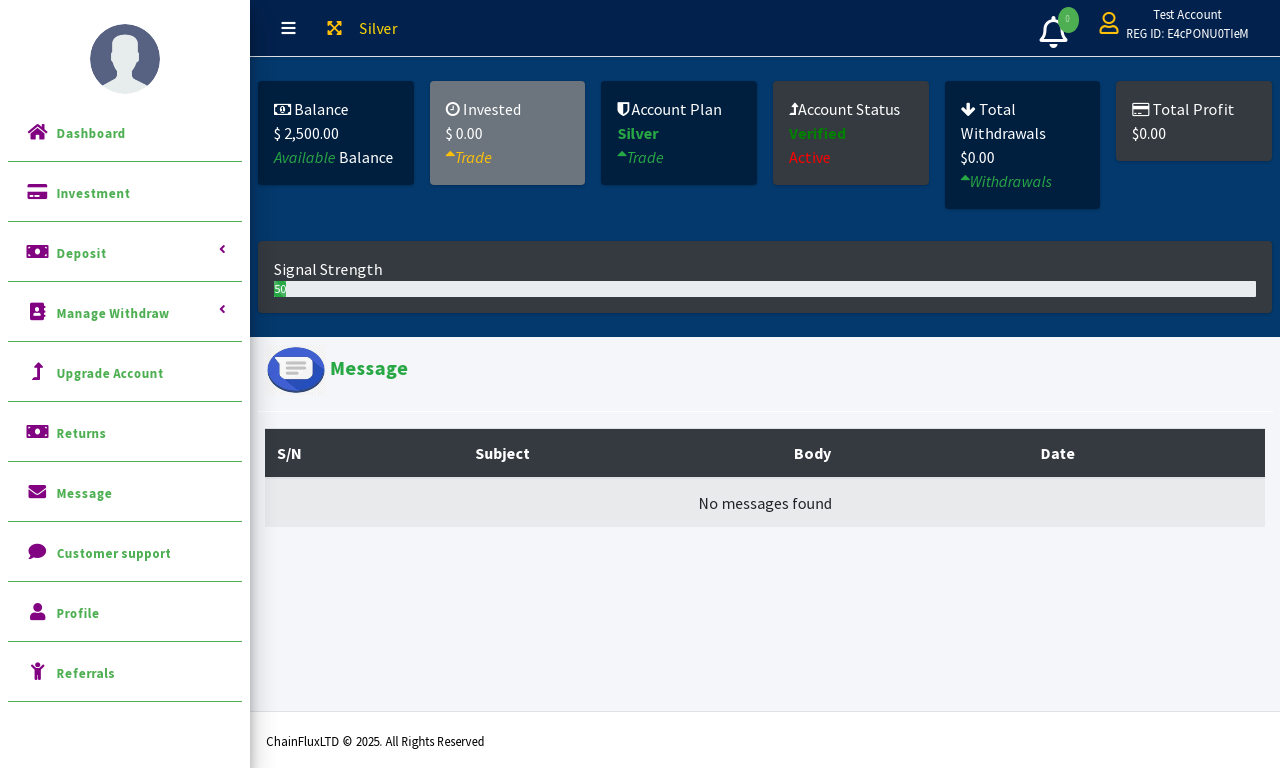The height and width of the screenshot is (768, 1280).
Task: Click the Dashboard home icon
Action: pos(37,132)
